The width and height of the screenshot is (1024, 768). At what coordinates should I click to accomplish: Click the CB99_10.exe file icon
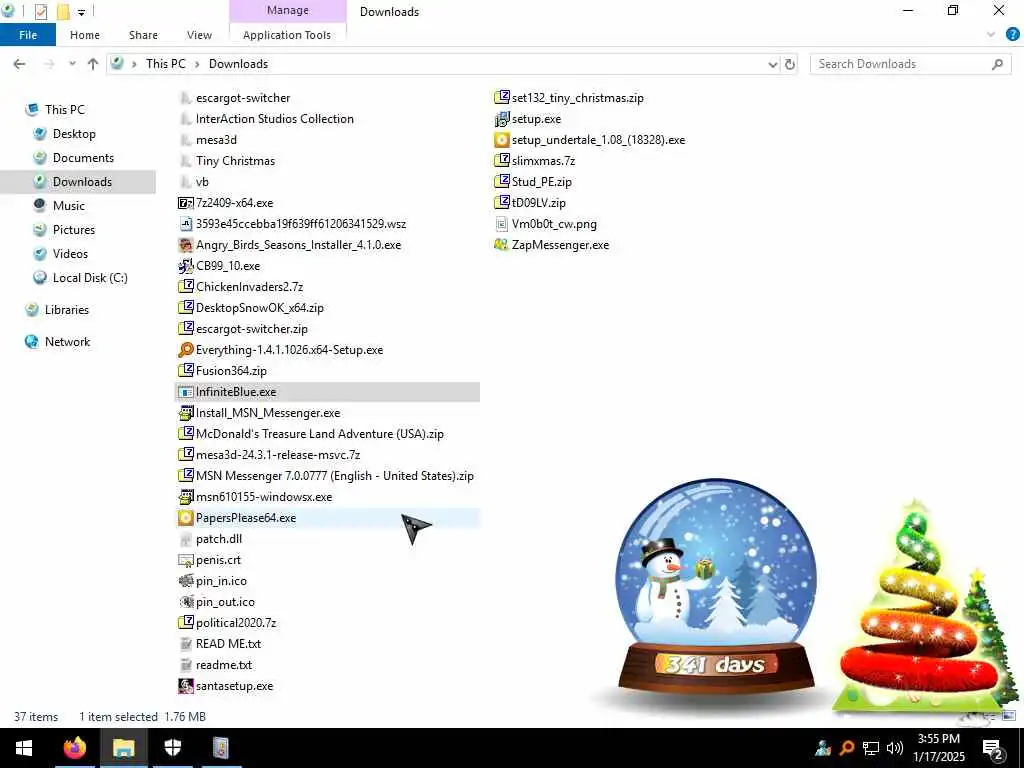(x=185, y=266)
